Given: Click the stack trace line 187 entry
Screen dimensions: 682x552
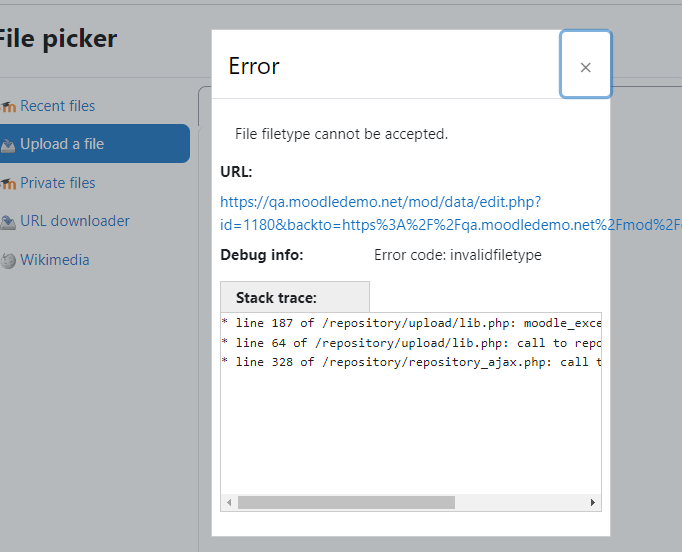Looking at the screenshot, I should pos(411,323).
